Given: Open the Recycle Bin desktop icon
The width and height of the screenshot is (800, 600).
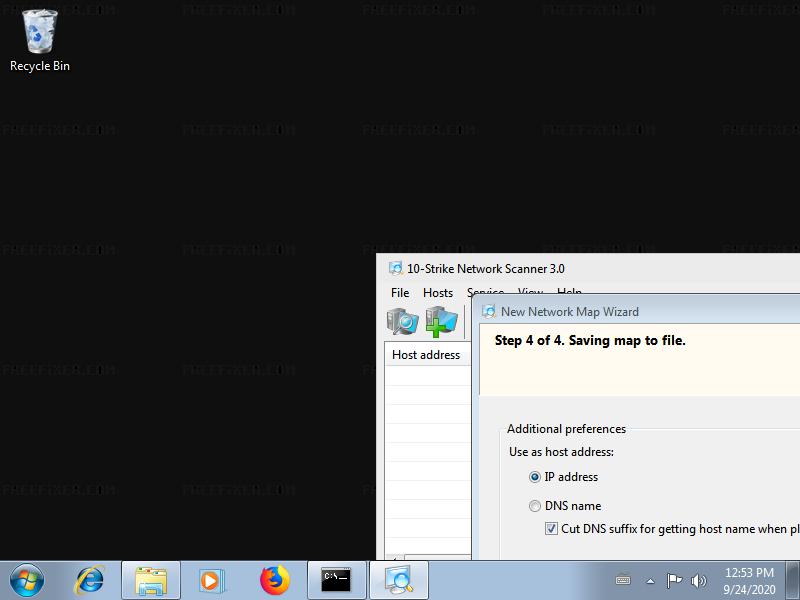Looking at the screenshot, I should [40, 40].
